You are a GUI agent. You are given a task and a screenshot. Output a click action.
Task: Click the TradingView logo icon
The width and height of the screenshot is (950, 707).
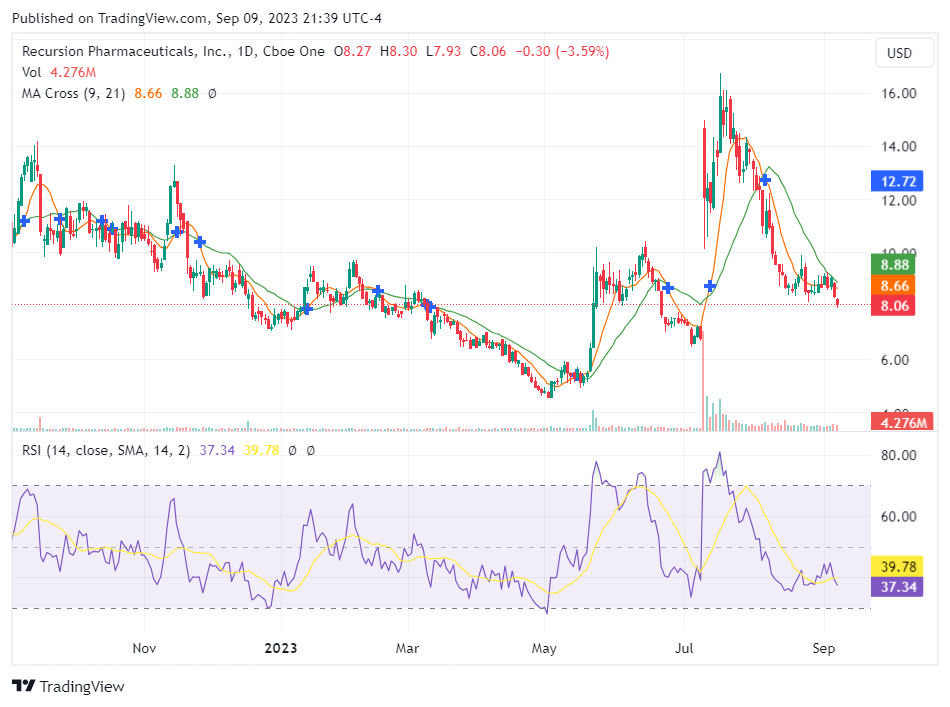click(24, 686)
